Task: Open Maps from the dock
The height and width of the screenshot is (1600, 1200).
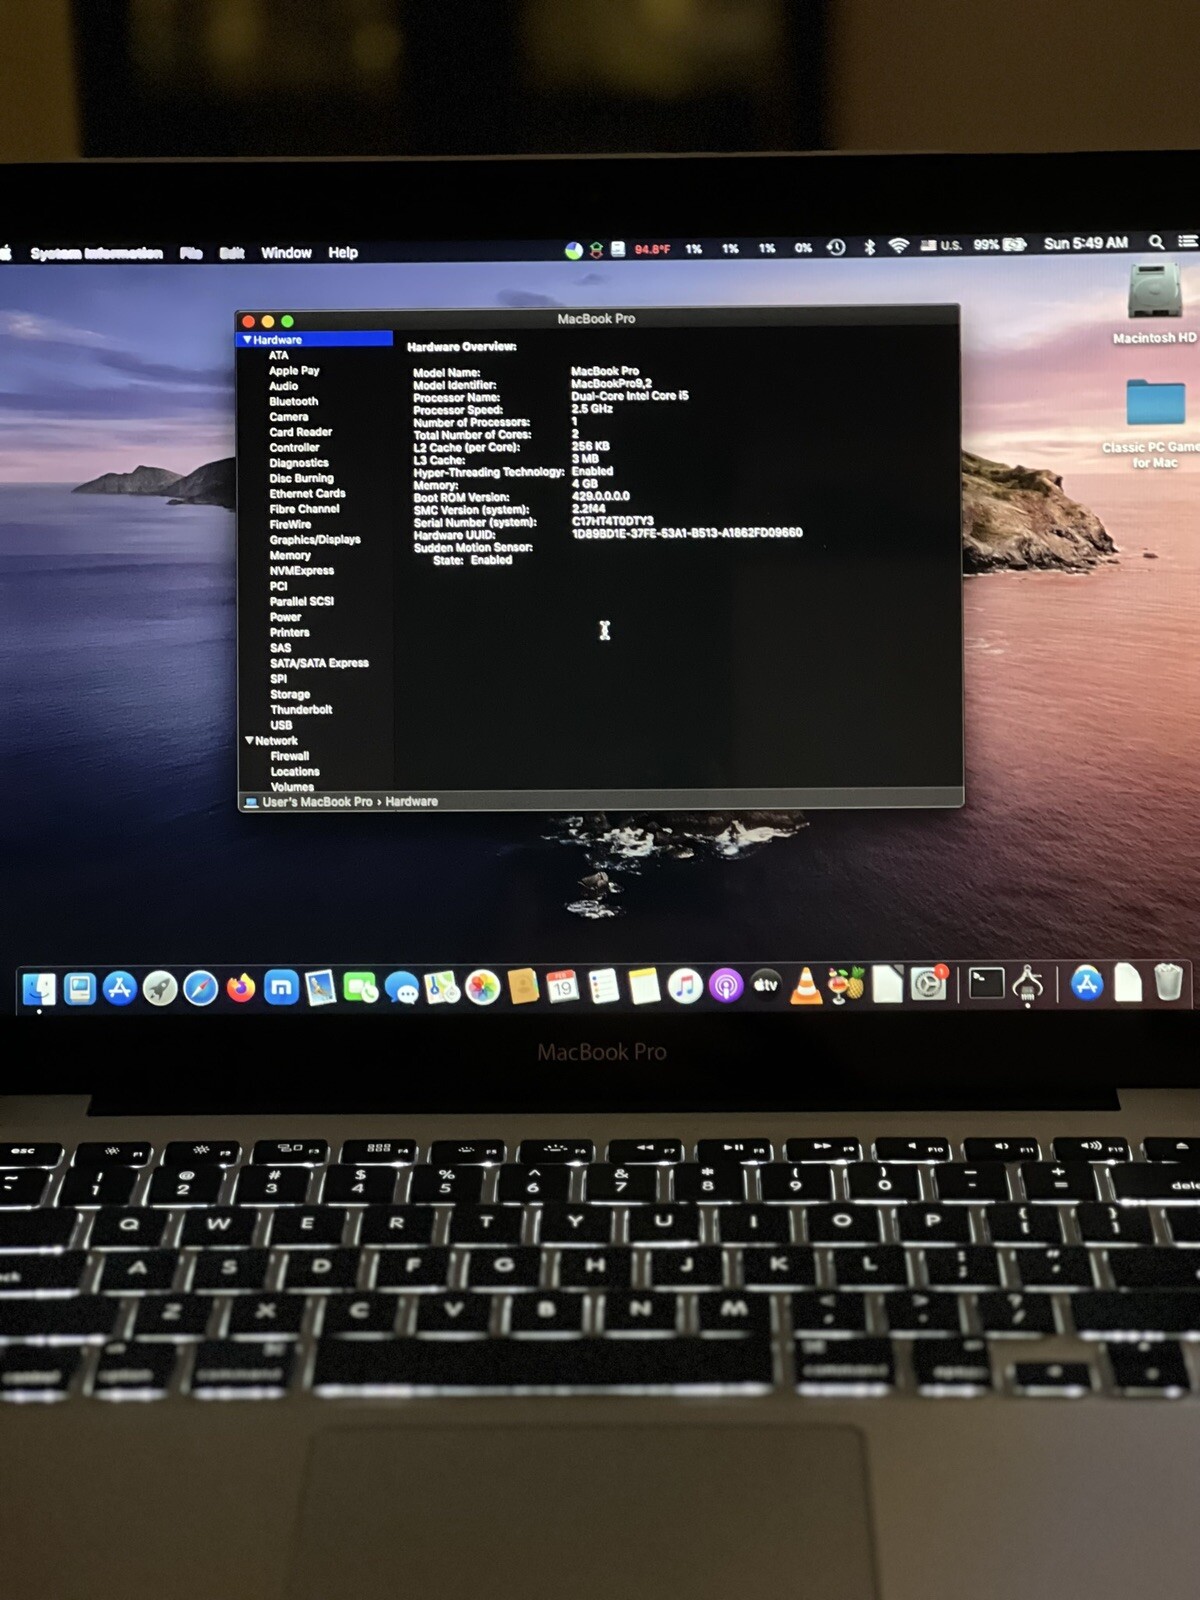Action: 442,988
